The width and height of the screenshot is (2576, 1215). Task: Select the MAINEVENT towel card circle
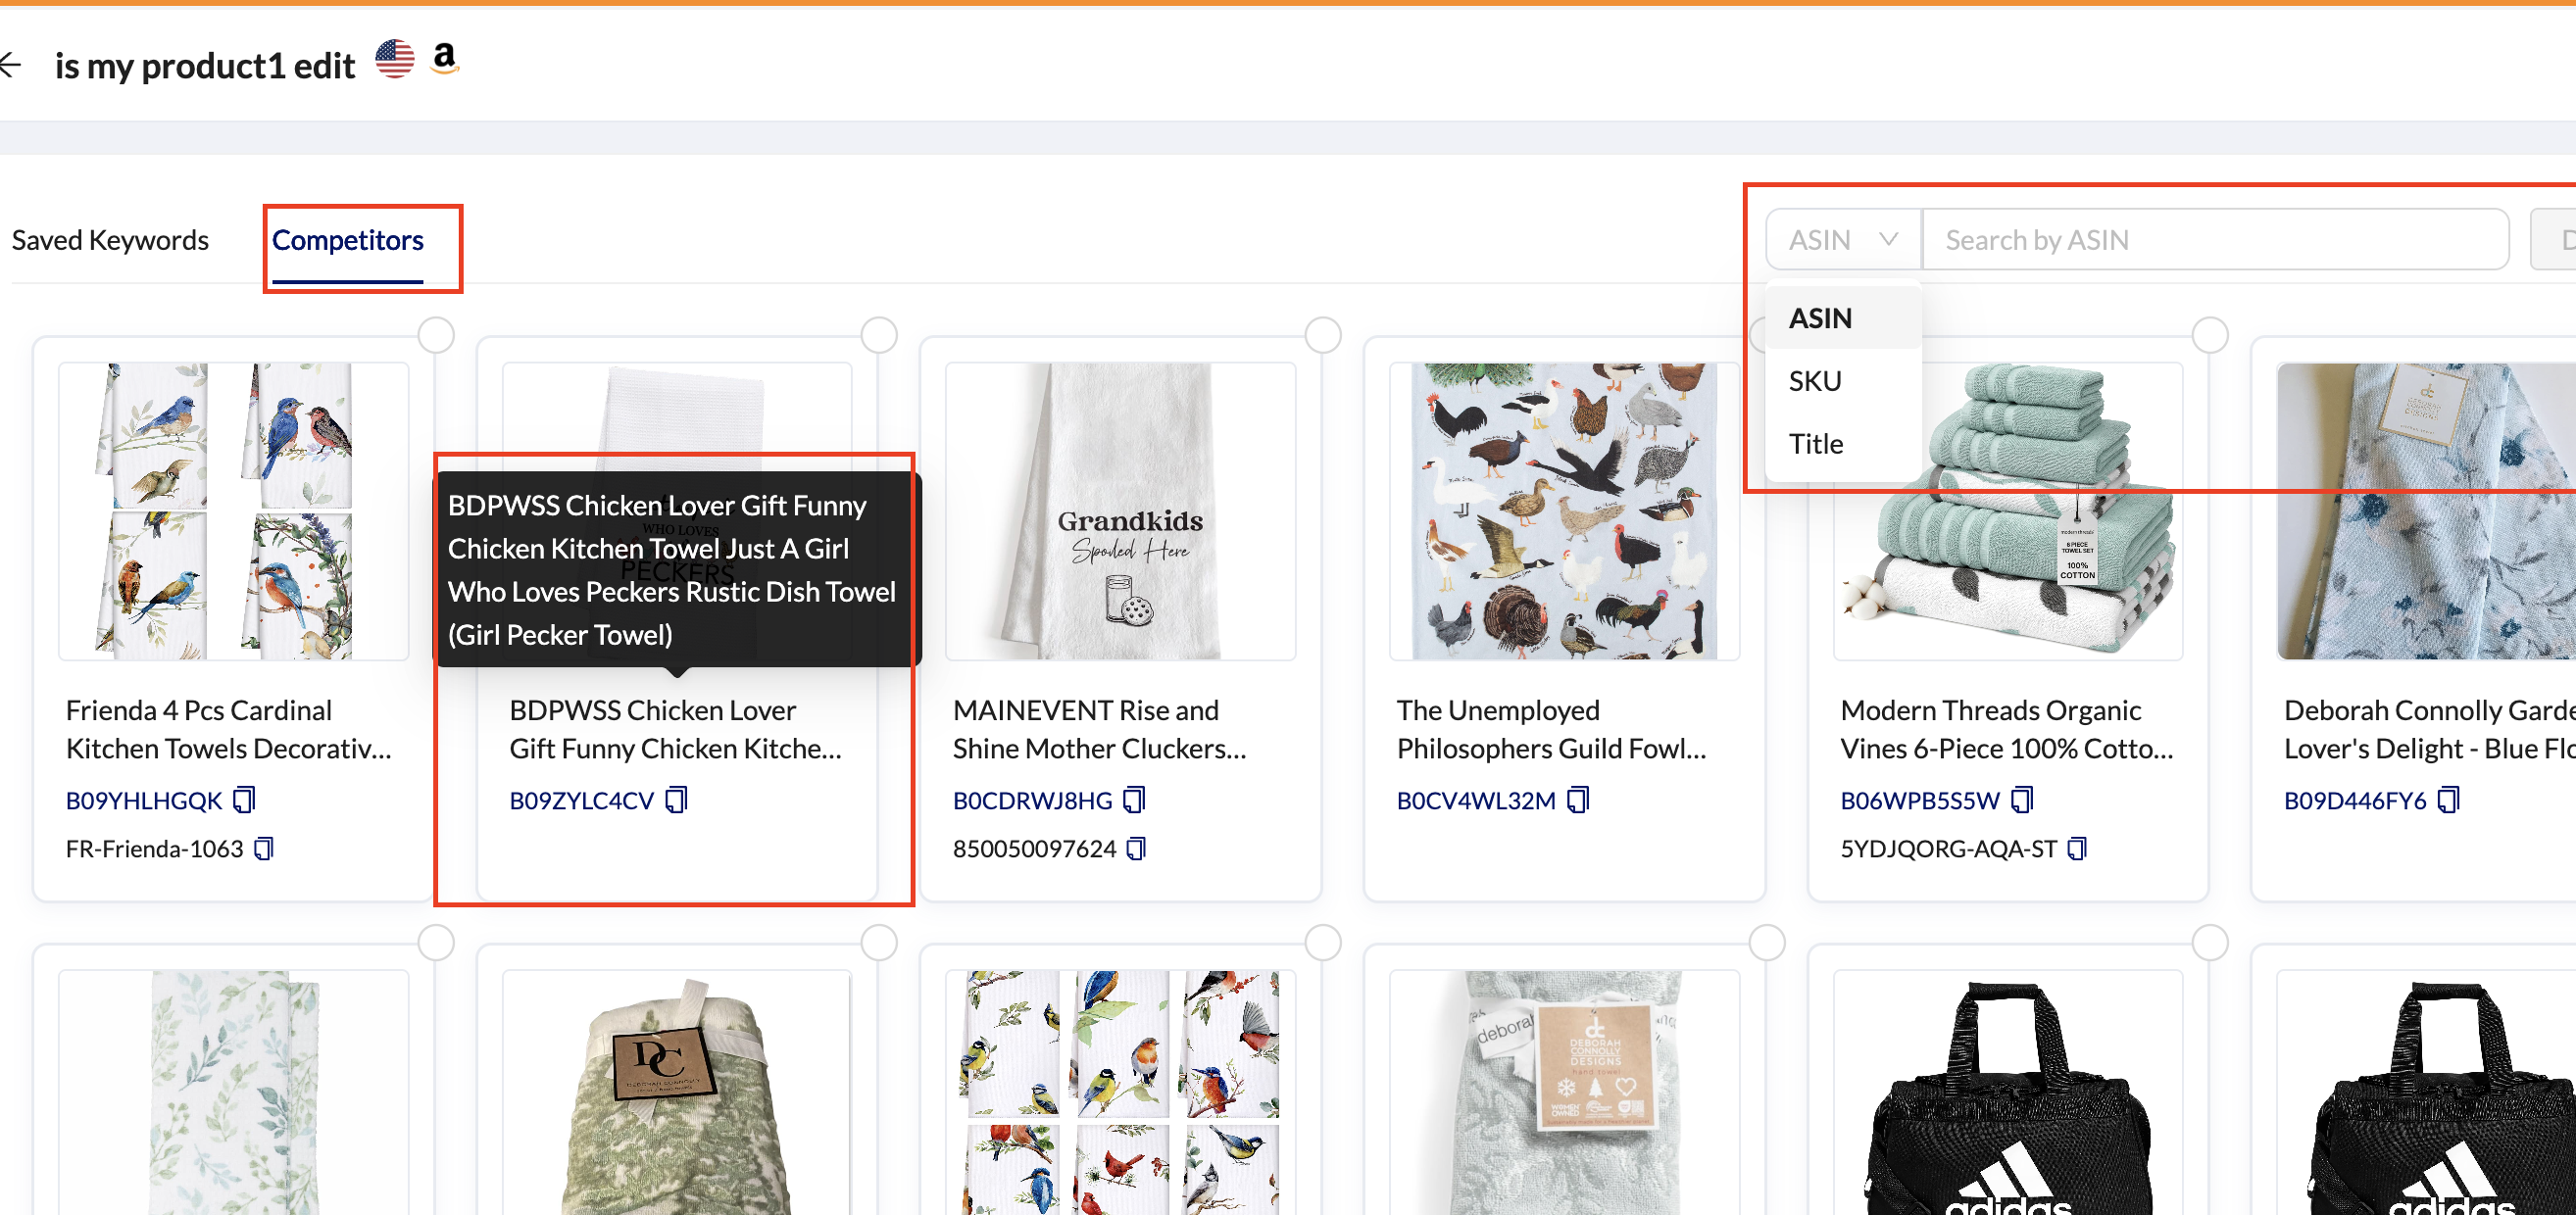tap(1323, 335)
